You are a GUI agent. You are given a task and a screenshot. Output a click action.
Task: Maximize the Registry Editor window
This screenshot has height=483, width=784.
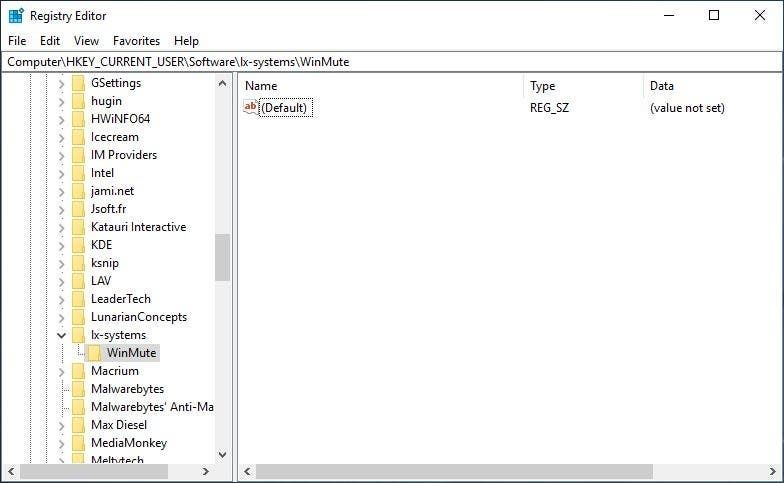(714, 16)
